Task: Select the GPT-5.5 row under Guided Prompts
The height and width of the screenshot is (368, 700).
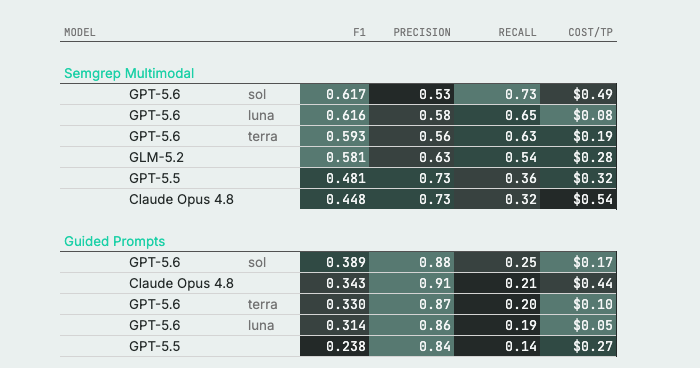Action: pos(338,346)
